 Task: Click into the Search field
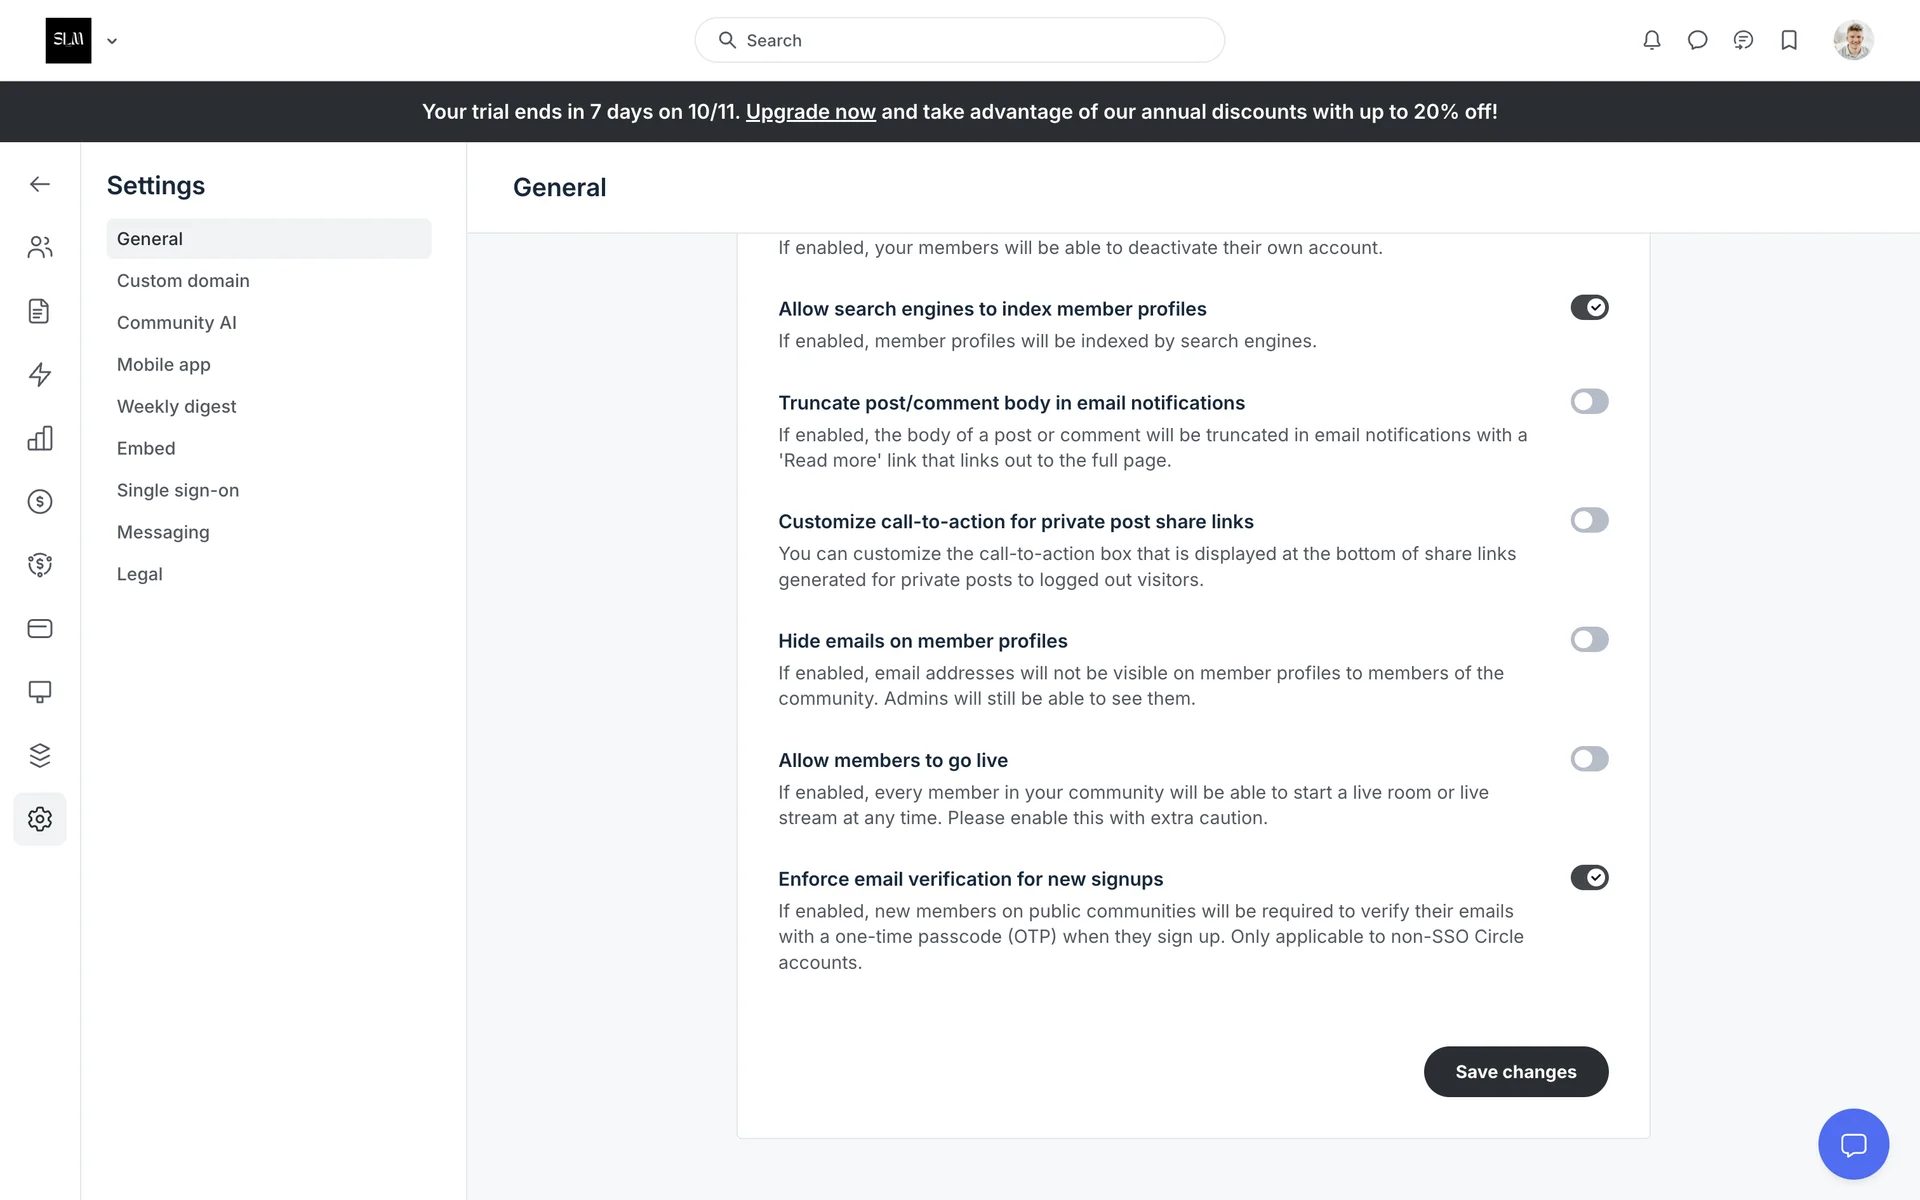click(x=960, y=40)
